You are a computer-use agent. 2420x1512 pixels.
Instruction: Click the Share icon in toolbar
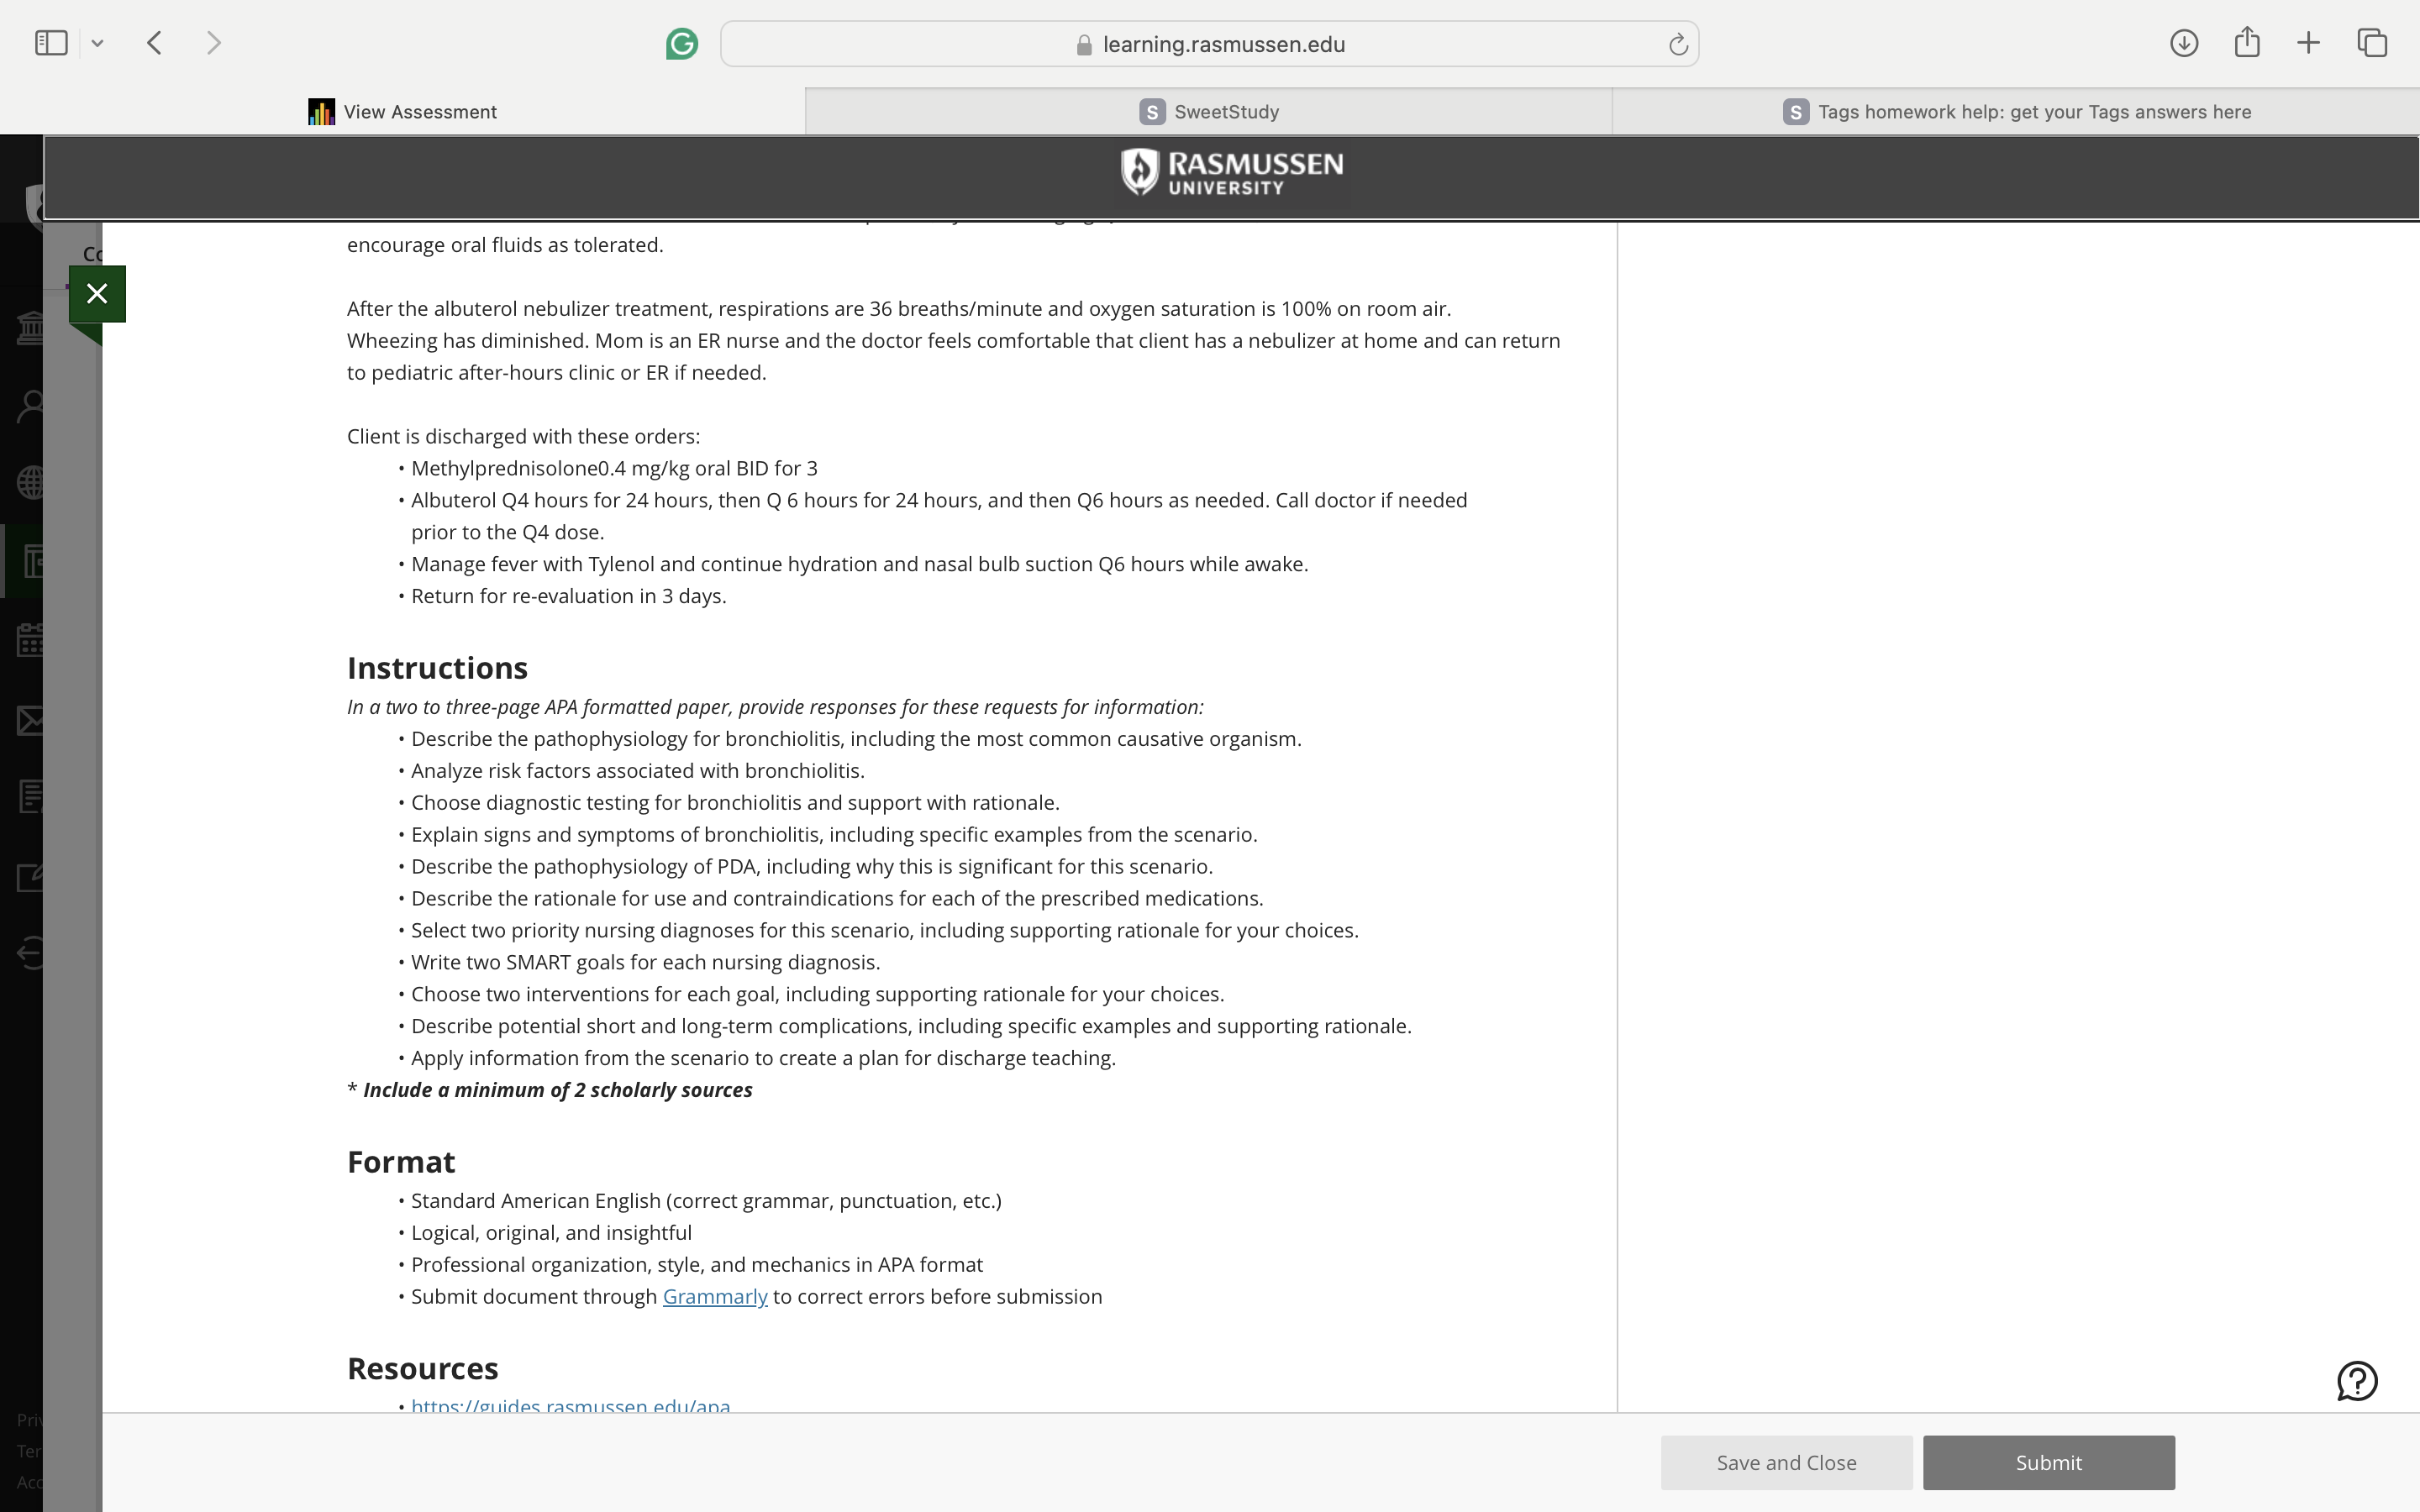2247,42
